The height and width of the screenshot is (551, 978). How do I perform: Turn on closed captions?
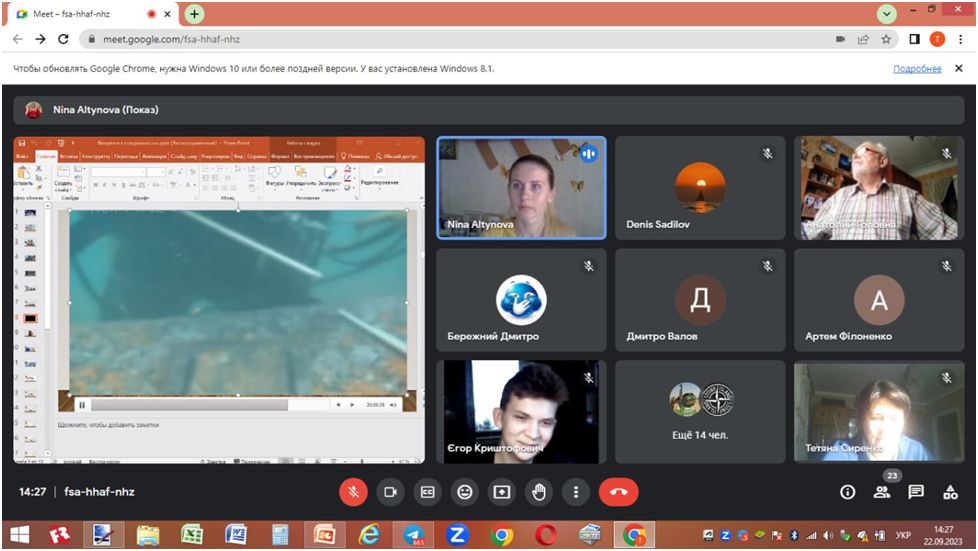tap(427, 492)
